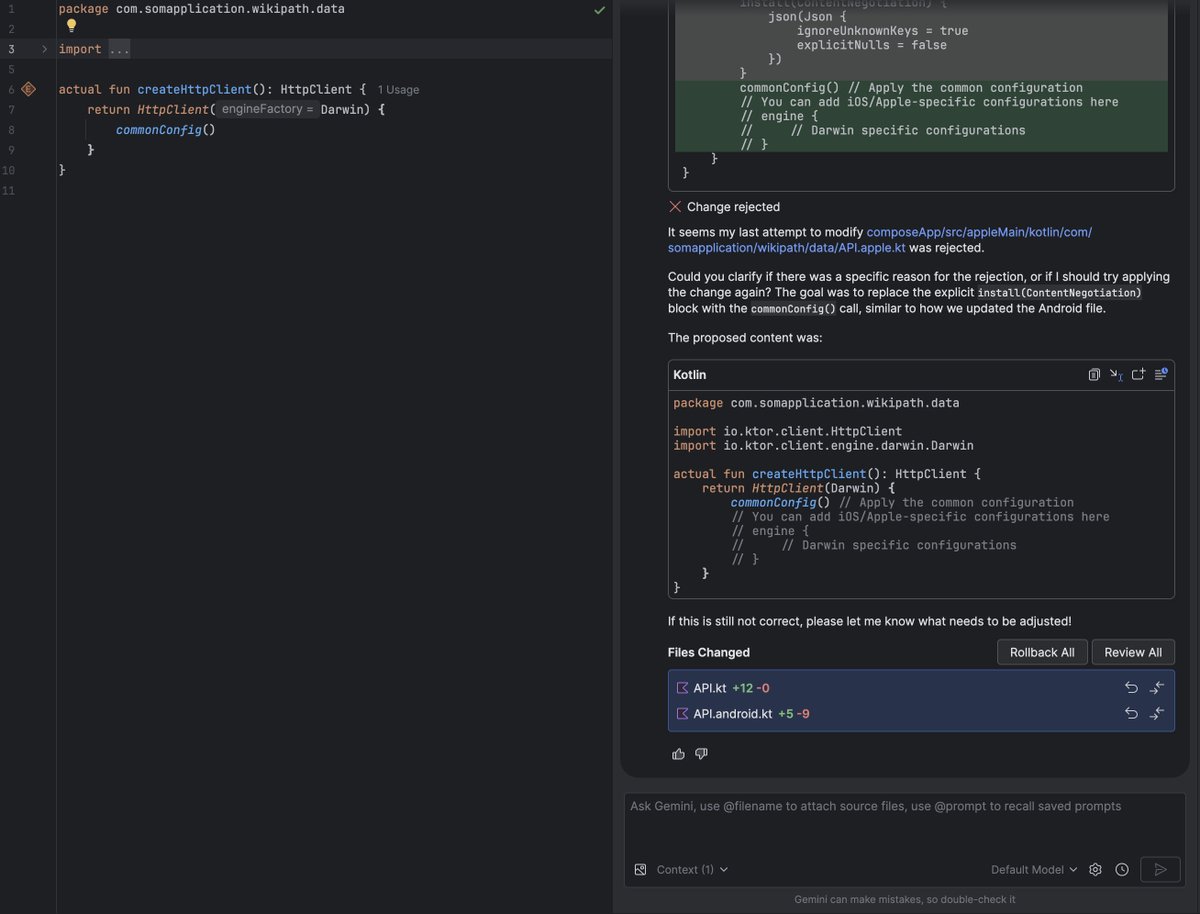Copy the proposed Kotlin code snippet
The width and height of the screenshot is (1200, 914).
pyautogui.click(x=1094, y=374)
